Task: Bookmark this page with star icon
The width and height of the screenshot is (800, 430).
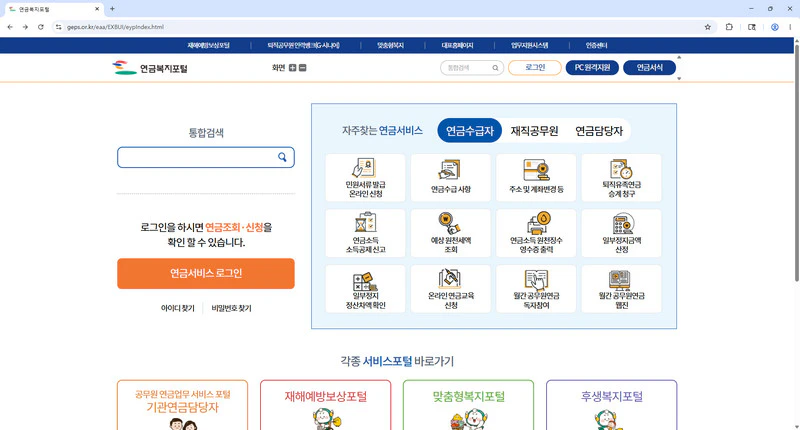Action: click(708, 27)
